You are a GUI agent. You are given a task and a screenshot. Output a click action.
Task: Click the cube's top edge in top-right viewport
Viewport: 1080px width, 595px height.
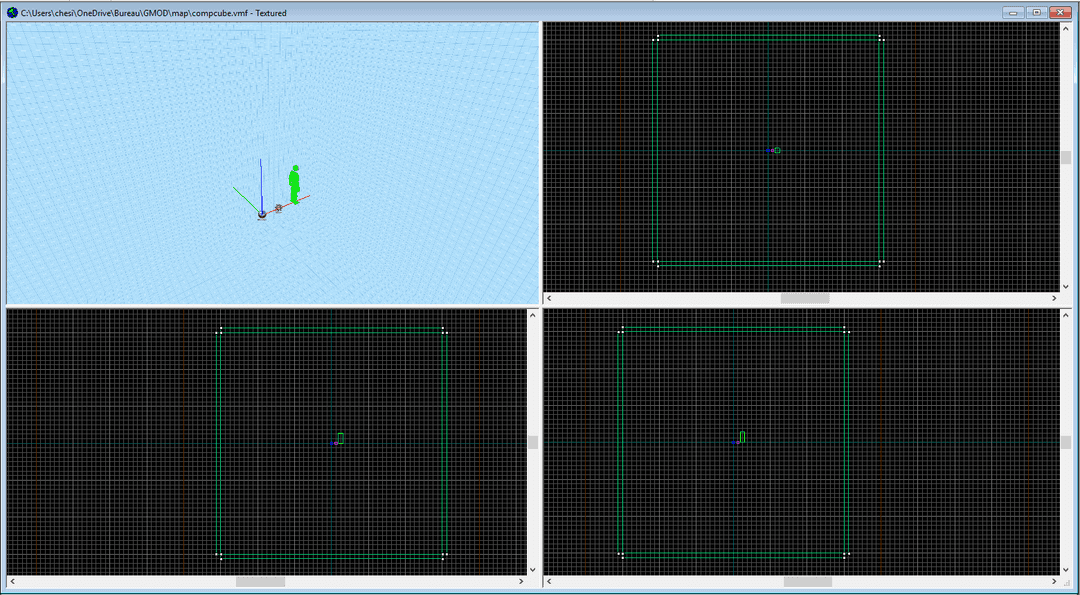coord(769,36)
